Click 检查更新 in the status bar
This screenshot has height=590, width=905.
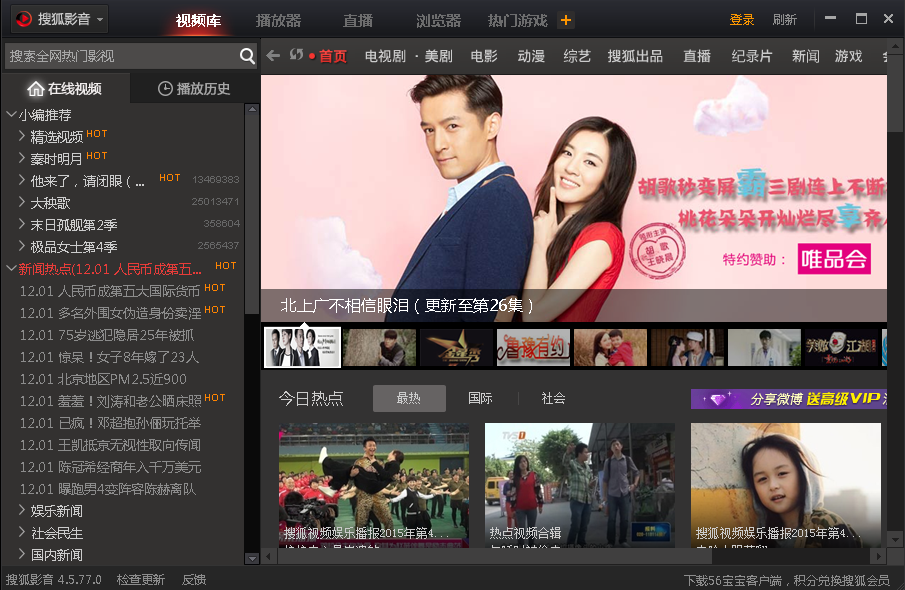(x=140, y=579)
